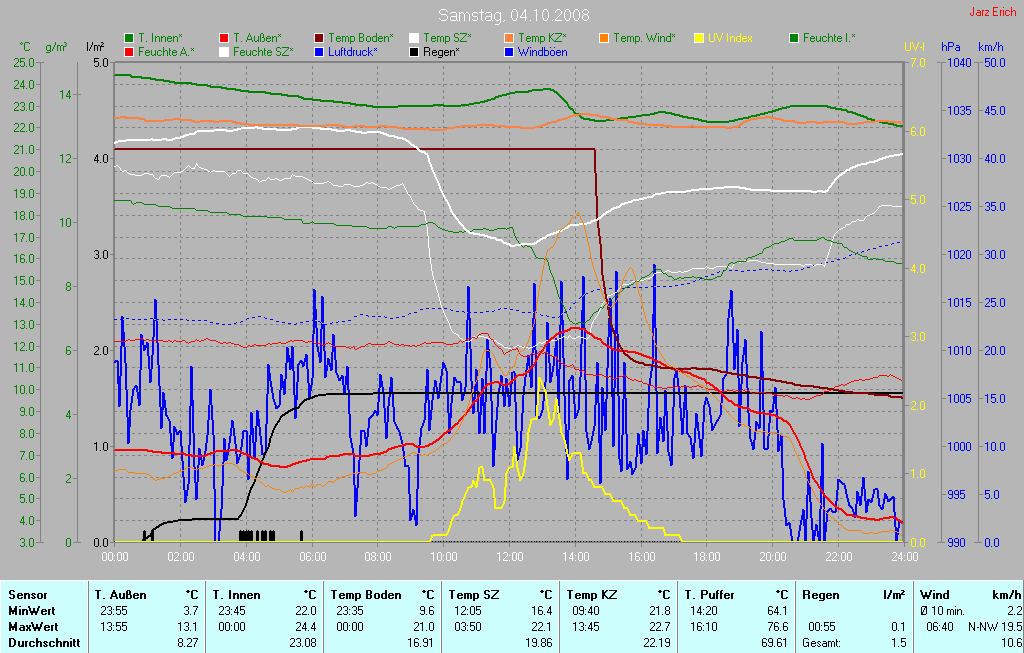This screenshot has height=653, width=1024.
Task: Select the blue Luftdruck legend swatch
Action: point(319,51)
